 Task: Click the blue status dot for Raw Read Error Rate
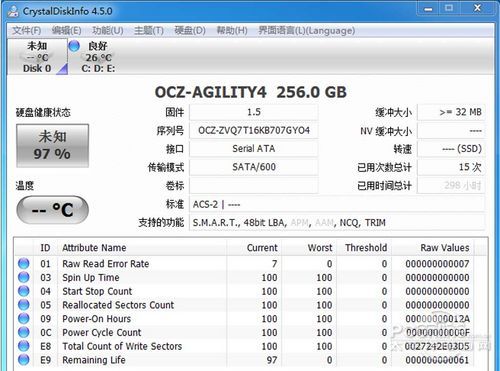tap(24, 264)
